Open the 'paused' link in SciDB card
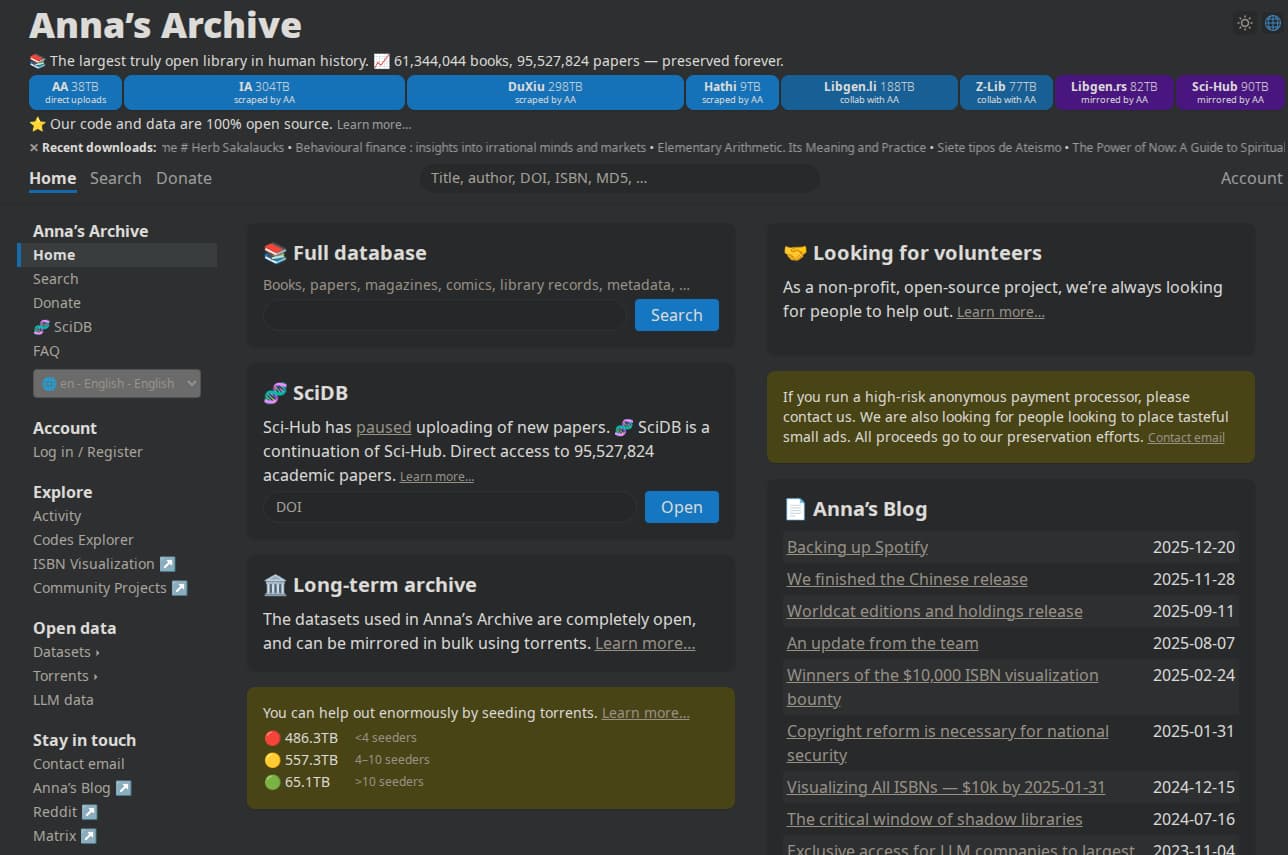 (384, 427)
